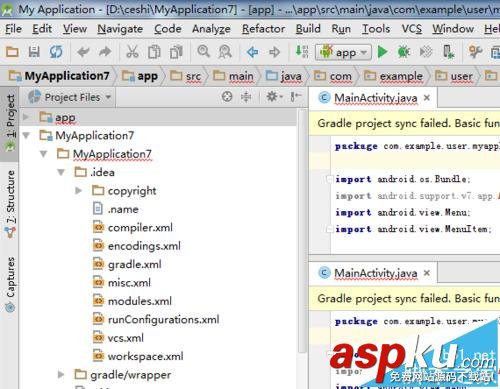This screenshot has width=500, height=389.
Task: Click the Make Project build icon
Action: [302, 52]
